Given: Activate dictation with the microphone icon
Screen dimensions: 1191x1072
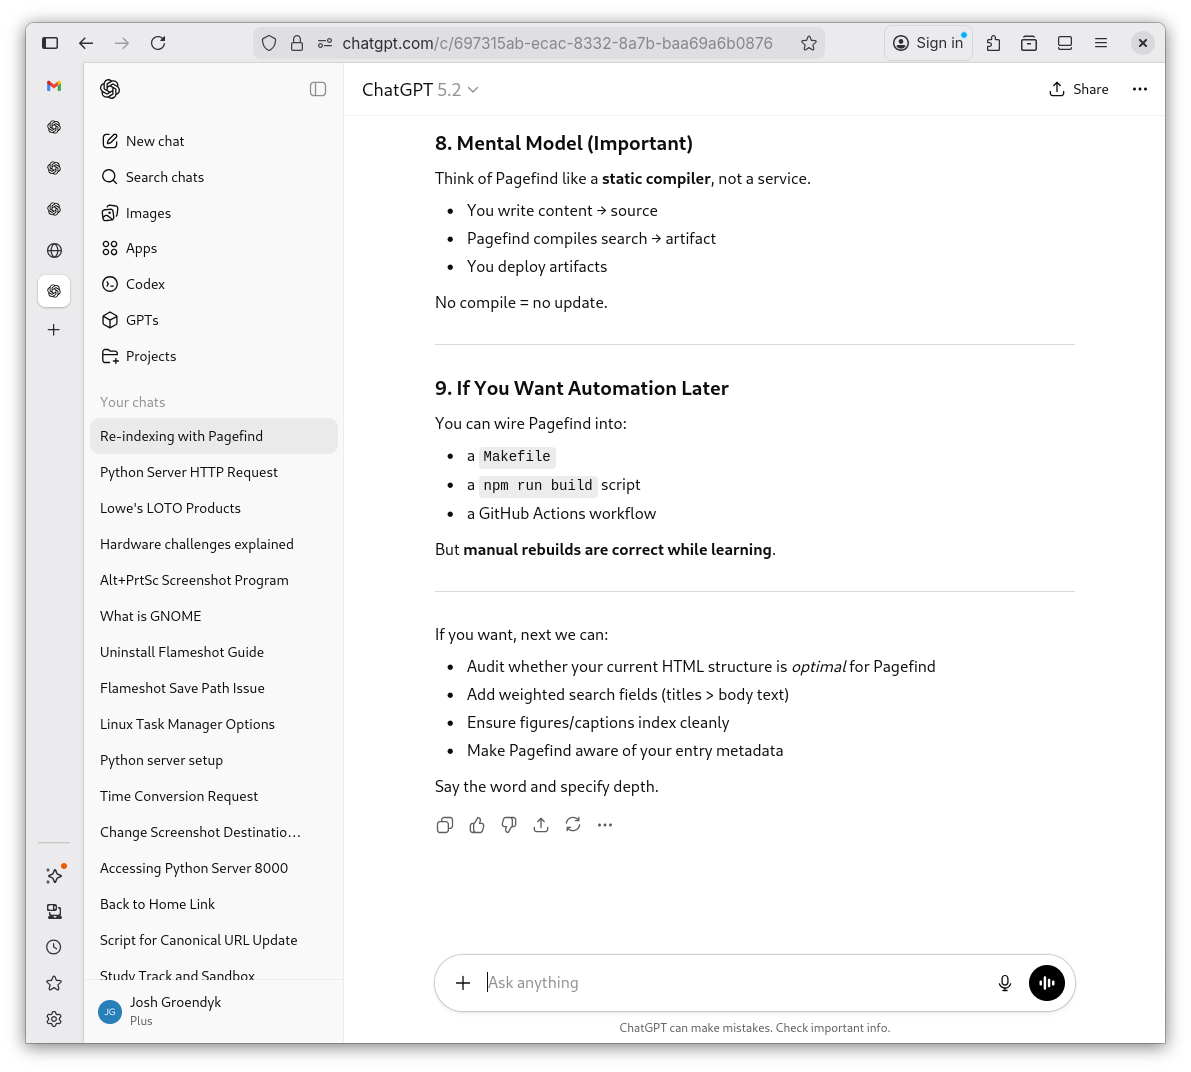Looking at the screenshot, I should 1004,983.
